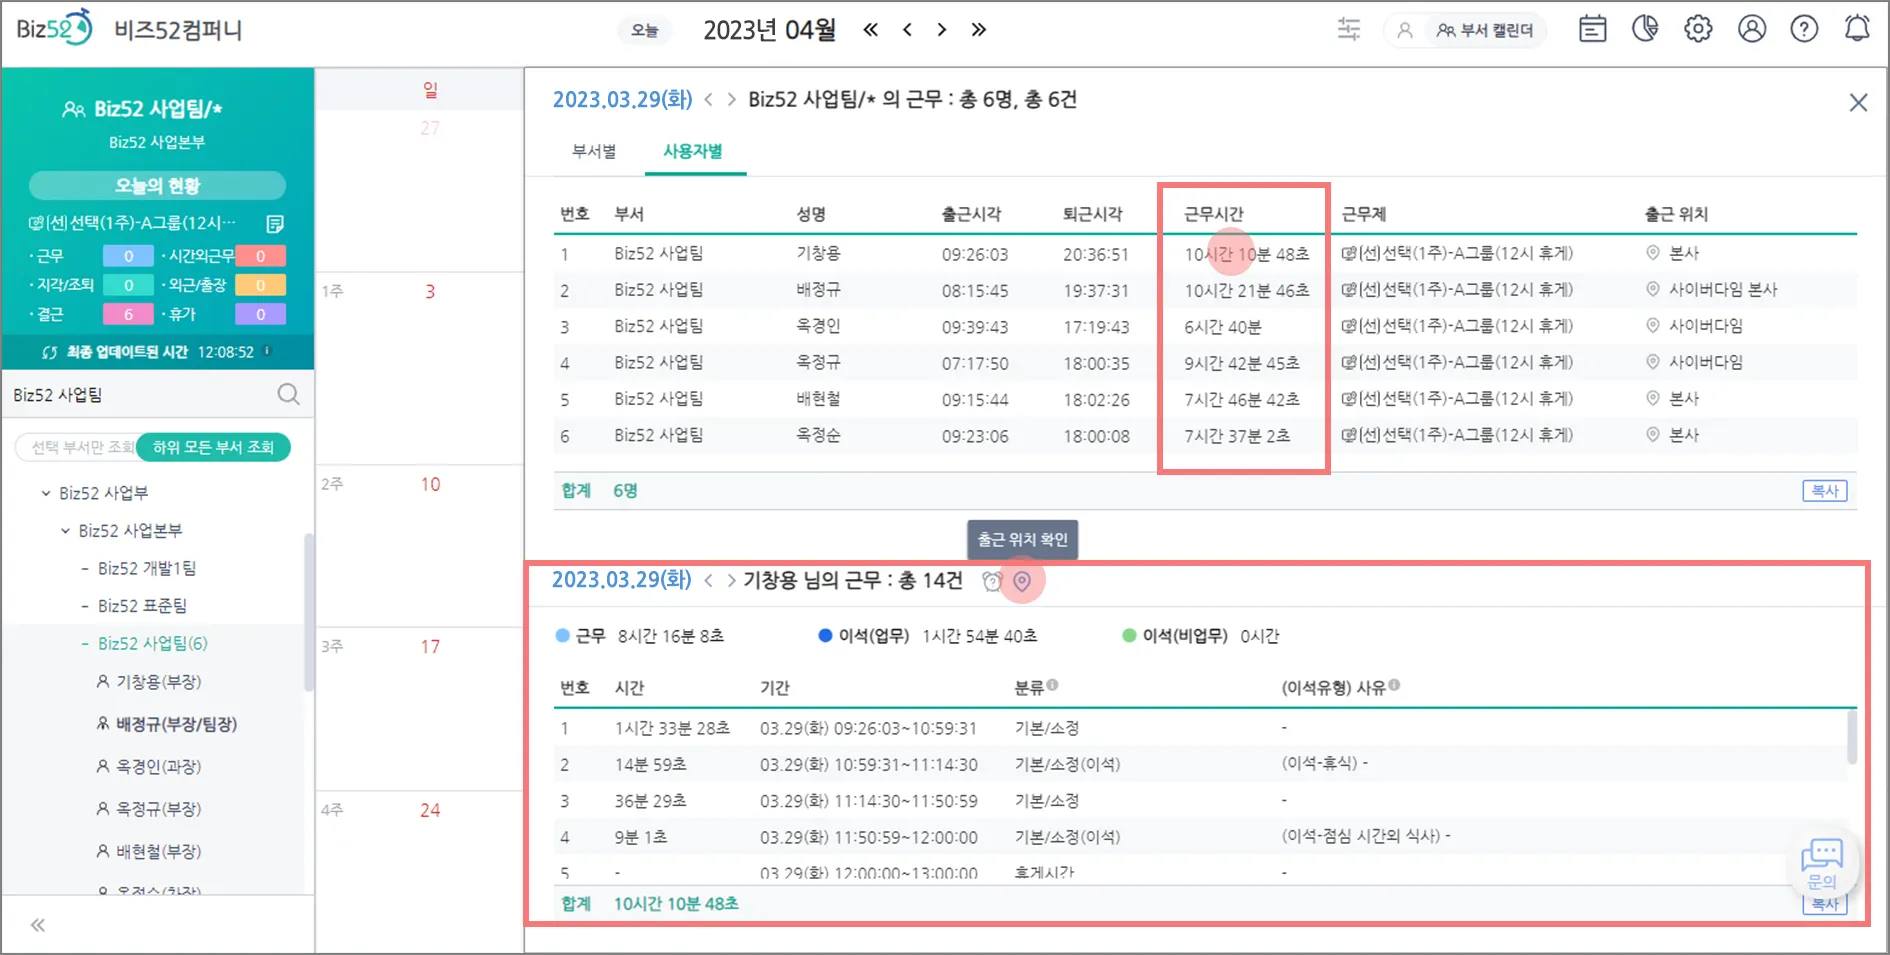Click info icon beside update time 12:08:52
The image size is (1890, 955).
pos(267,351)
